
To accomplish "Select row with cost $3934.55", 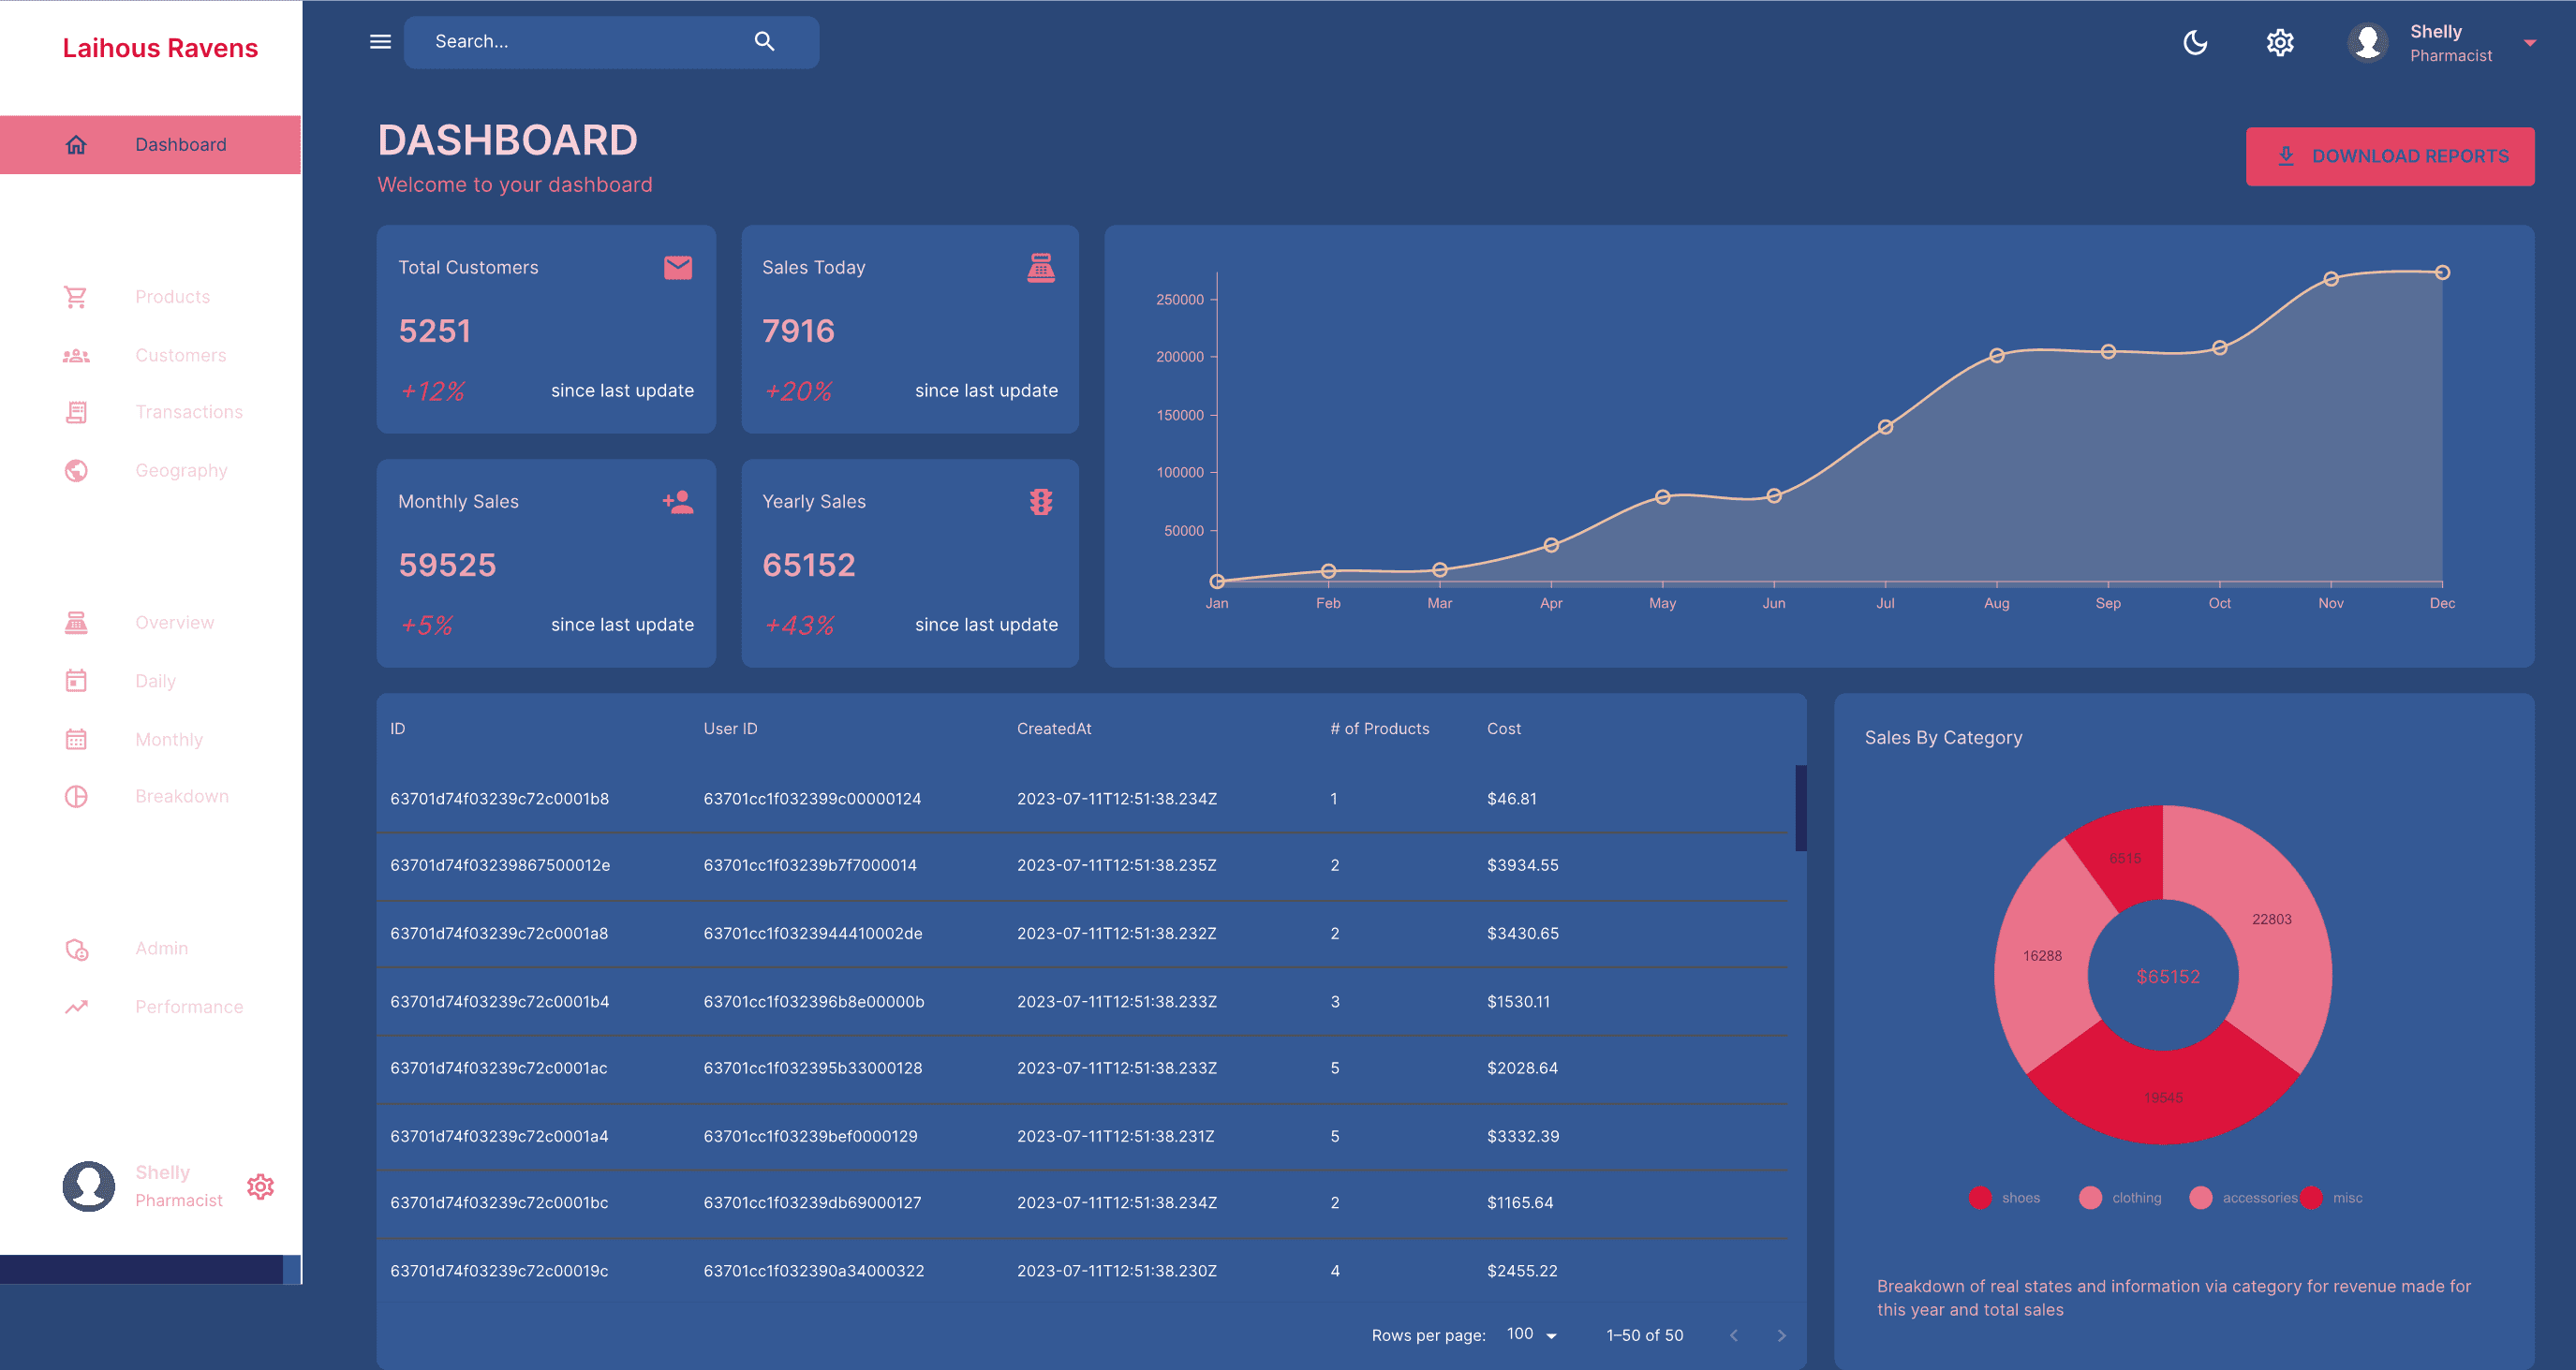I will pos(1082,866).
